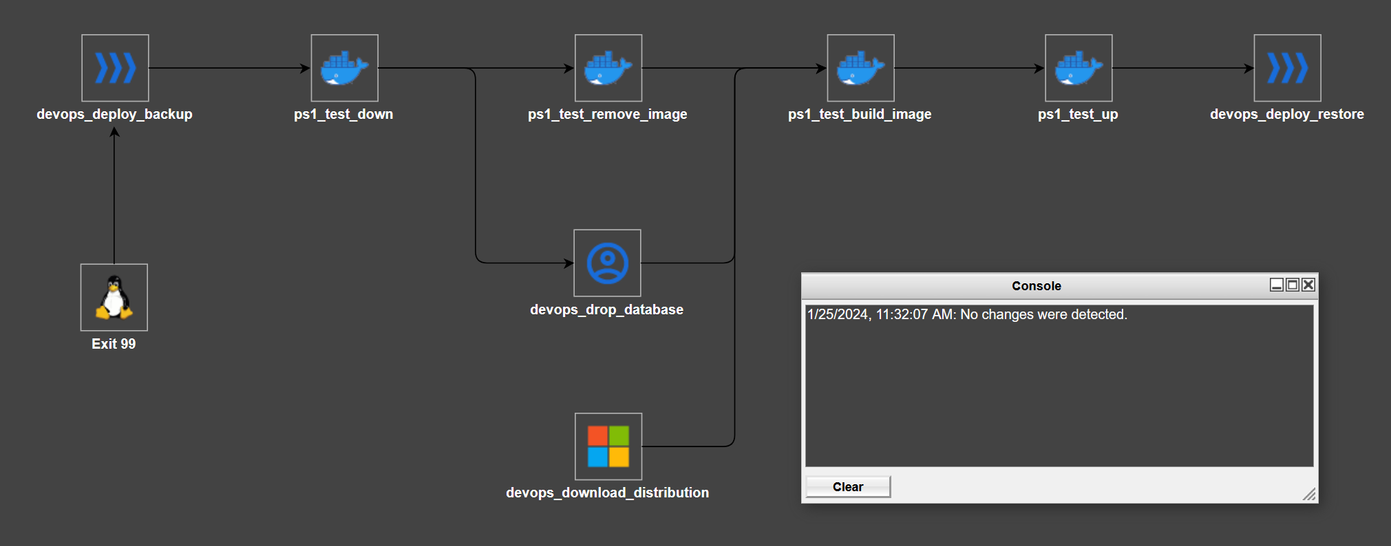Click the Console window title bar
The height and width of the screenshot is (546, 1391).
(x=1036, y=286)
